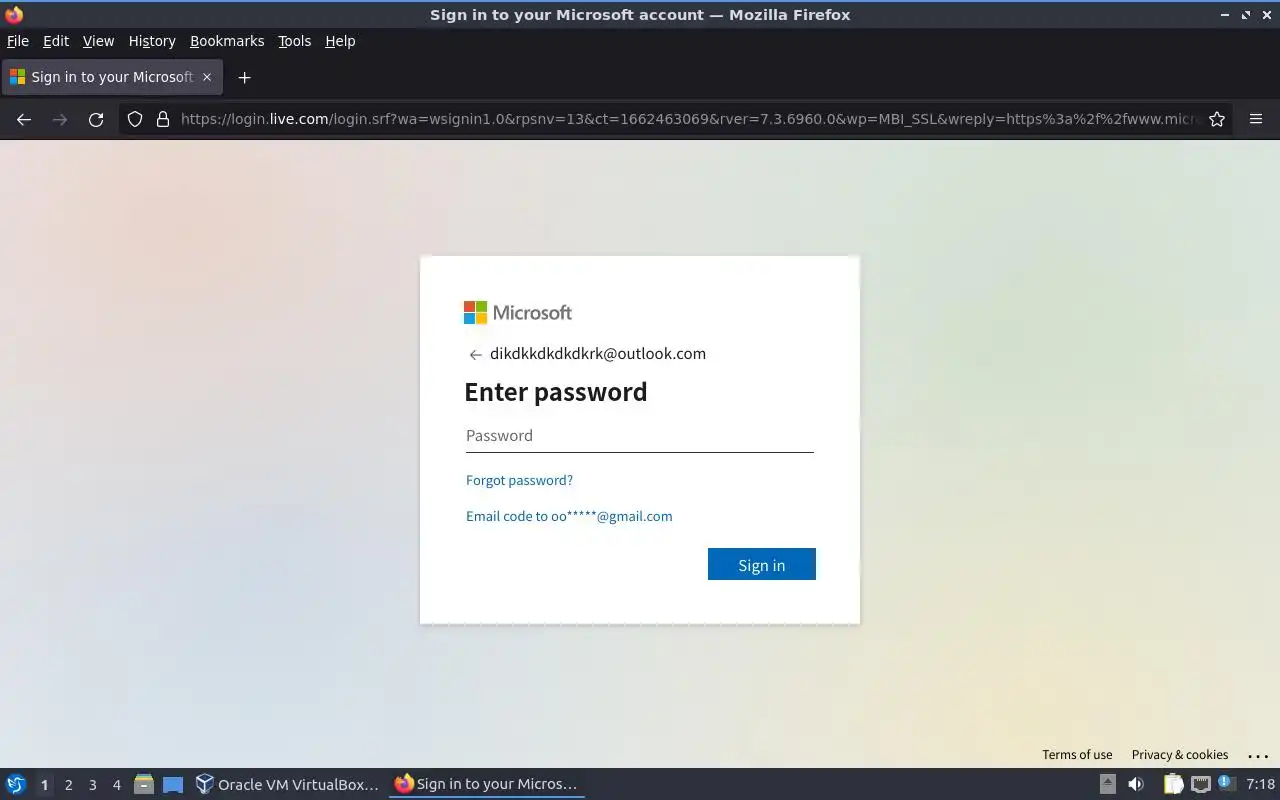This screenshot has height=800, width=1280.
Task: Switch to workspace 2 in taskbar
Action: (x=68, y=785)
